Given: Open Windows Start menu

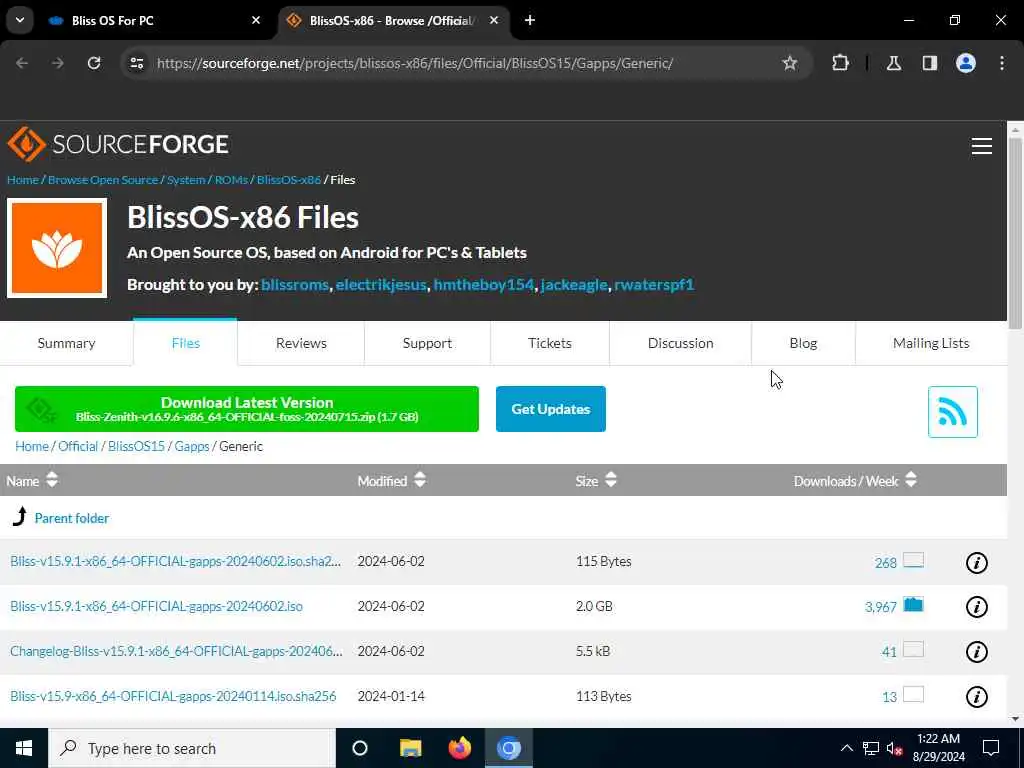Looking at the screenshot, I should pyautogui.click(x=24, y=748).
